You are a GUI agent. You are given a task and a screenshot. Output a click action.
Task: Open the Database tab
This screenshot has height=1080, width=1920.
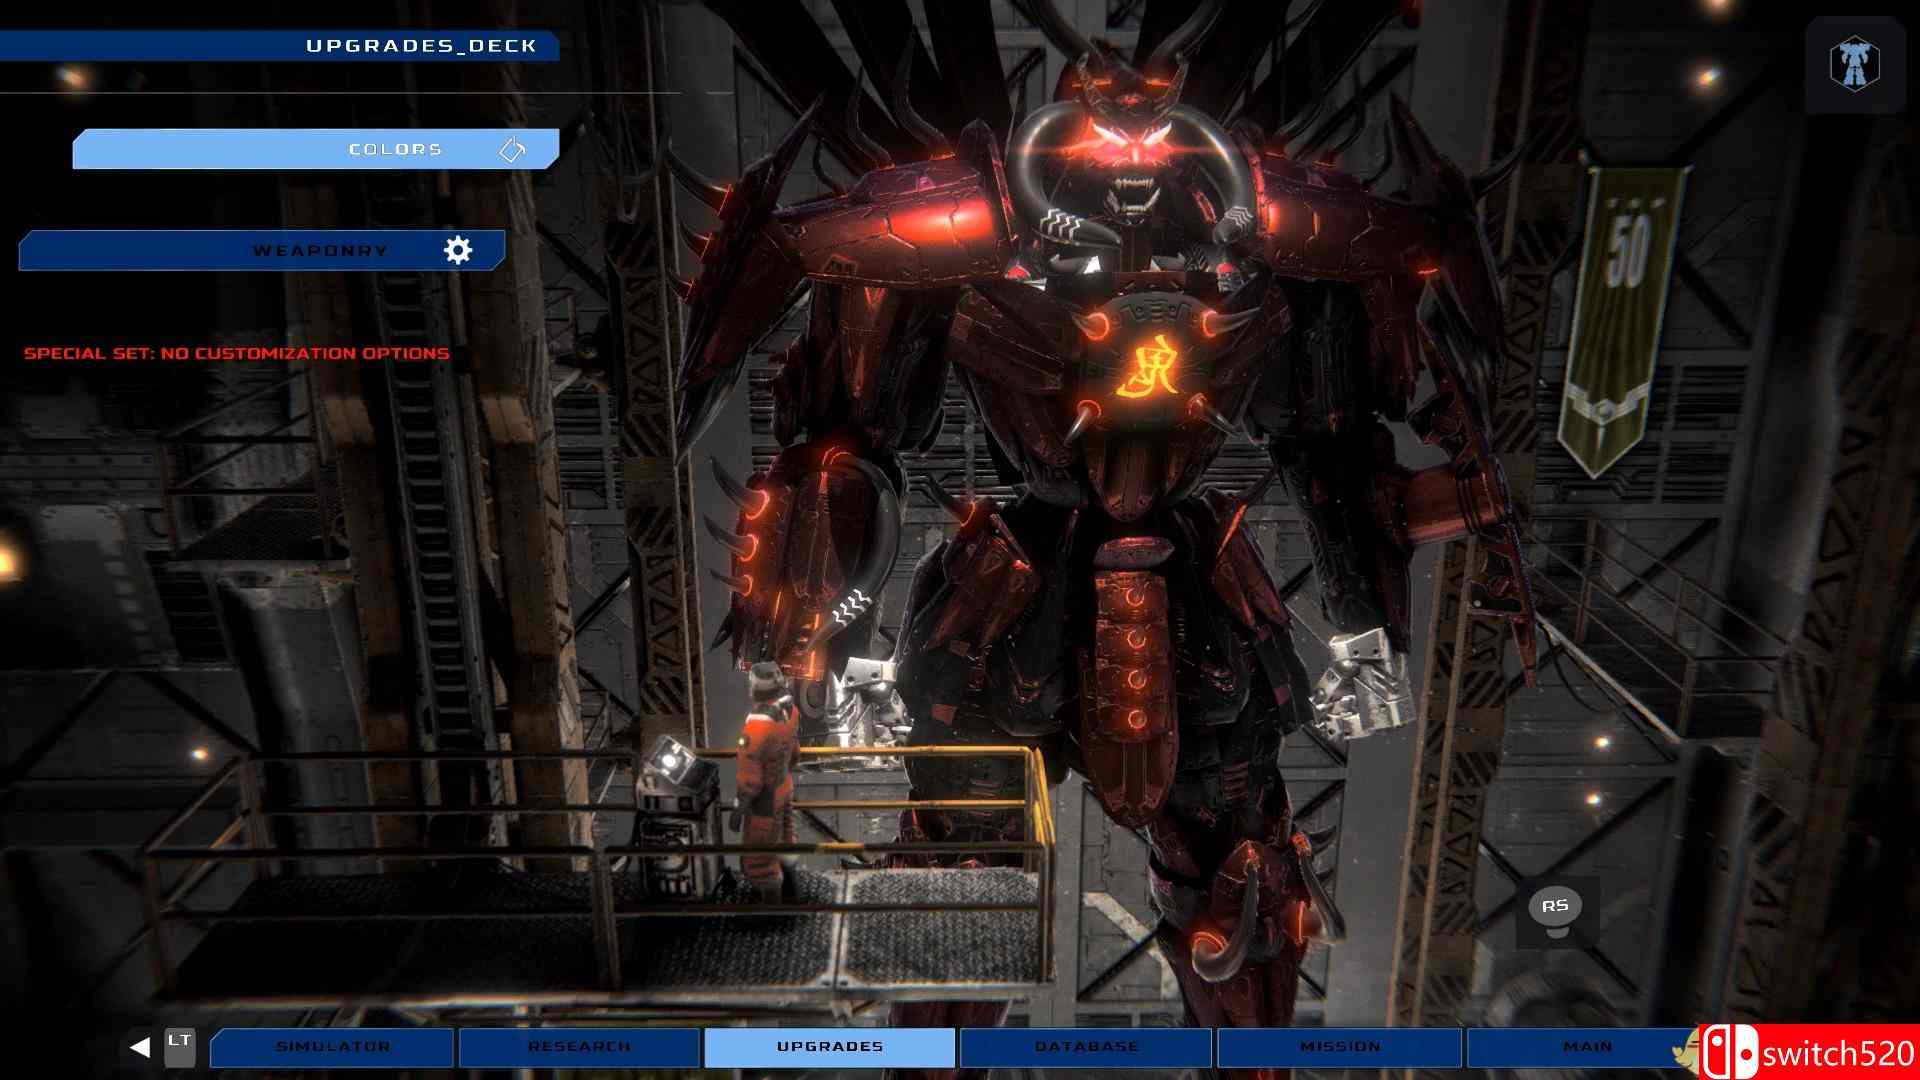[x=1086, y=1047]
